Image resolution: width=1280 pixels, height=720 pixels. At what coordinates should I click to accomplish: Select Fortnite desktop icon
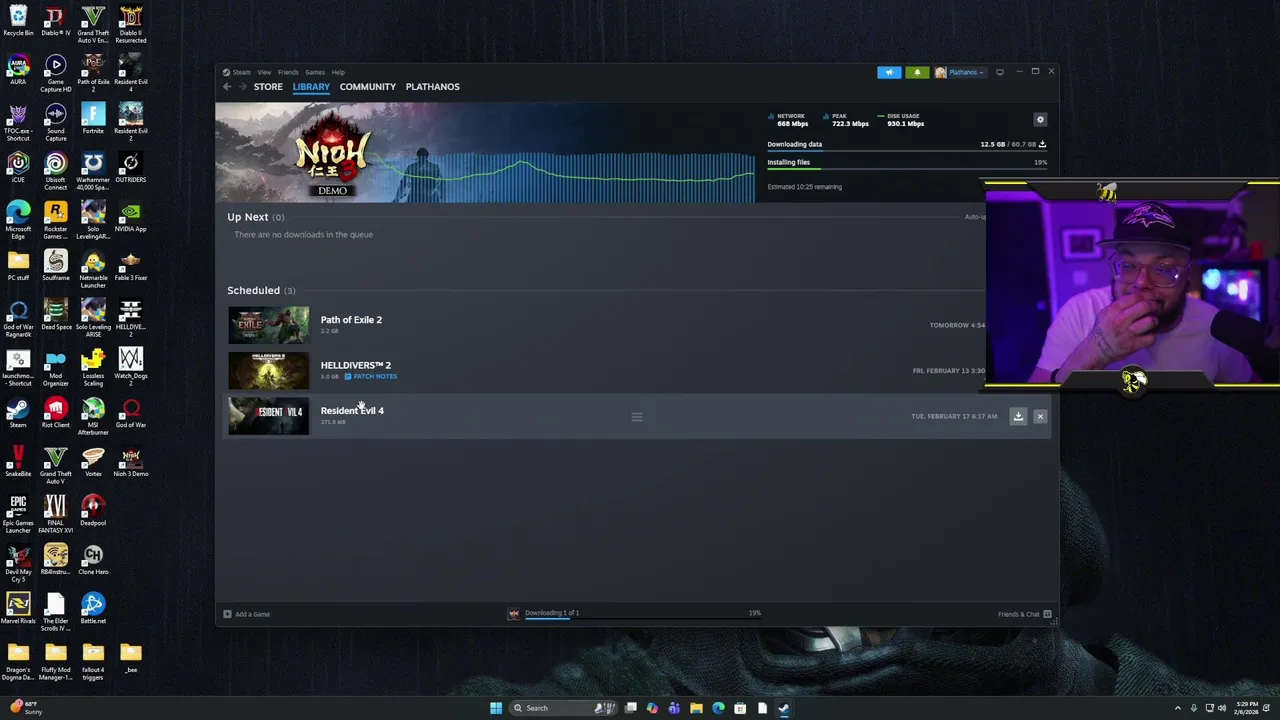[93, 120]
